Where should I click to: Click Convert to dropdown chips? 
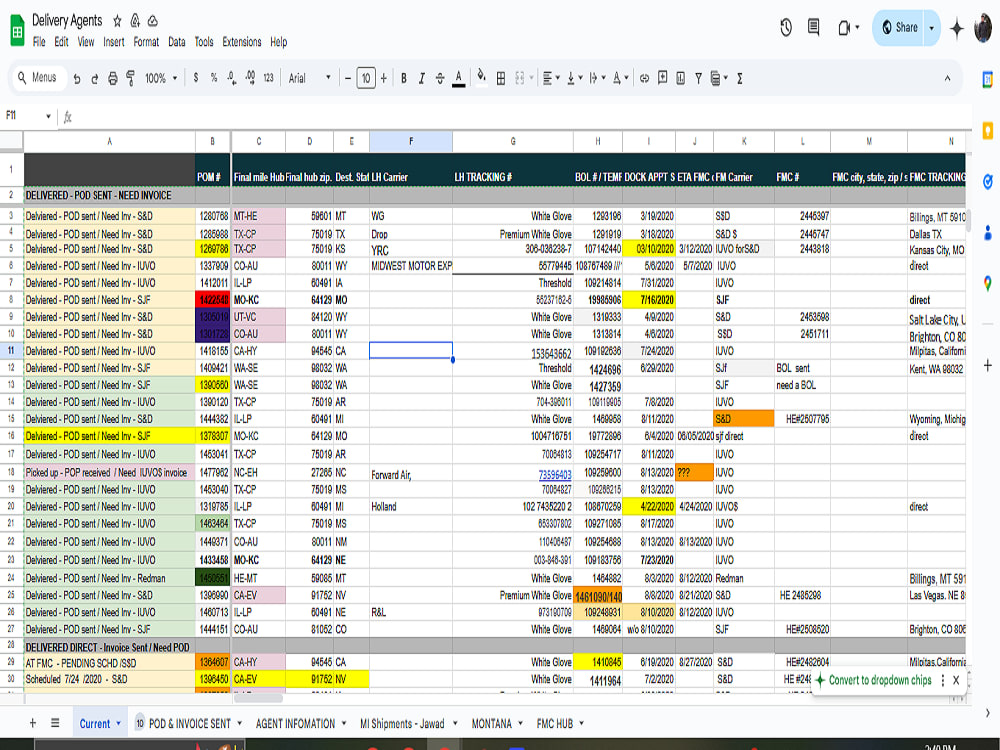879,680
